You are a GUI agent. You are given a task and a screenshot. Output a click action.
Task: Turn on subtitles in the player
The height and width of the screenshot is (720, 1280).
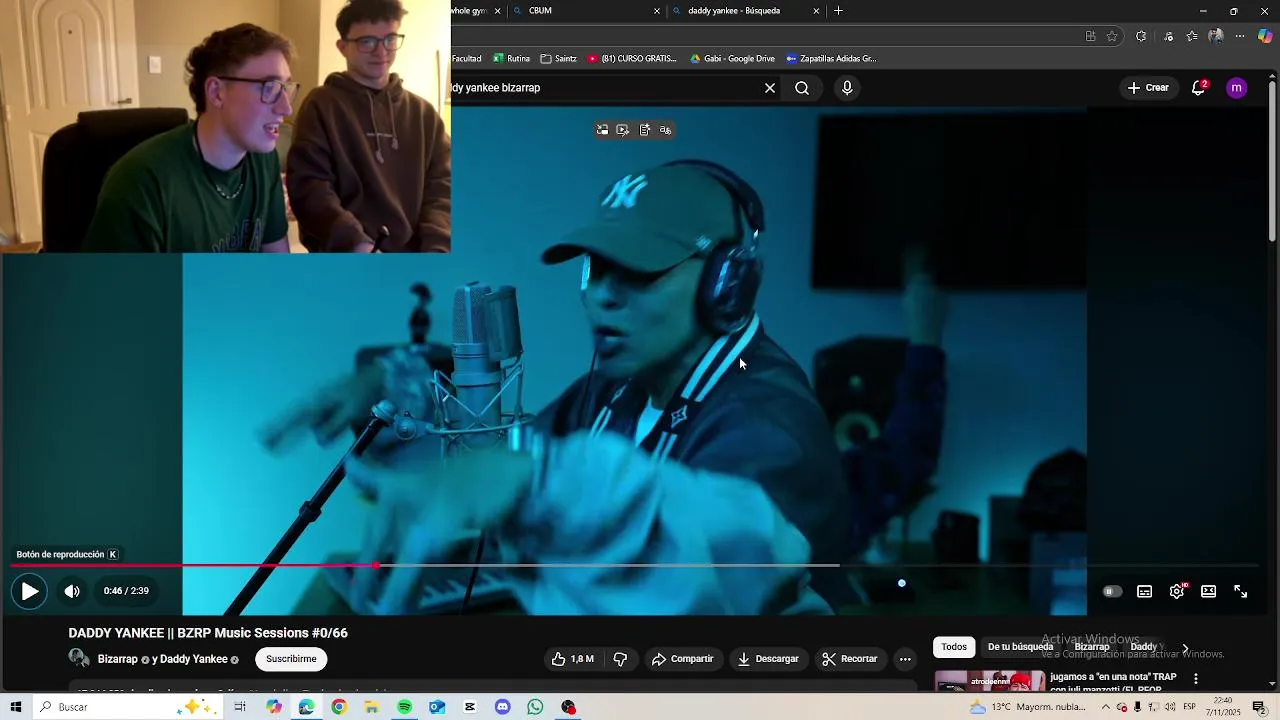(1144, 592)
